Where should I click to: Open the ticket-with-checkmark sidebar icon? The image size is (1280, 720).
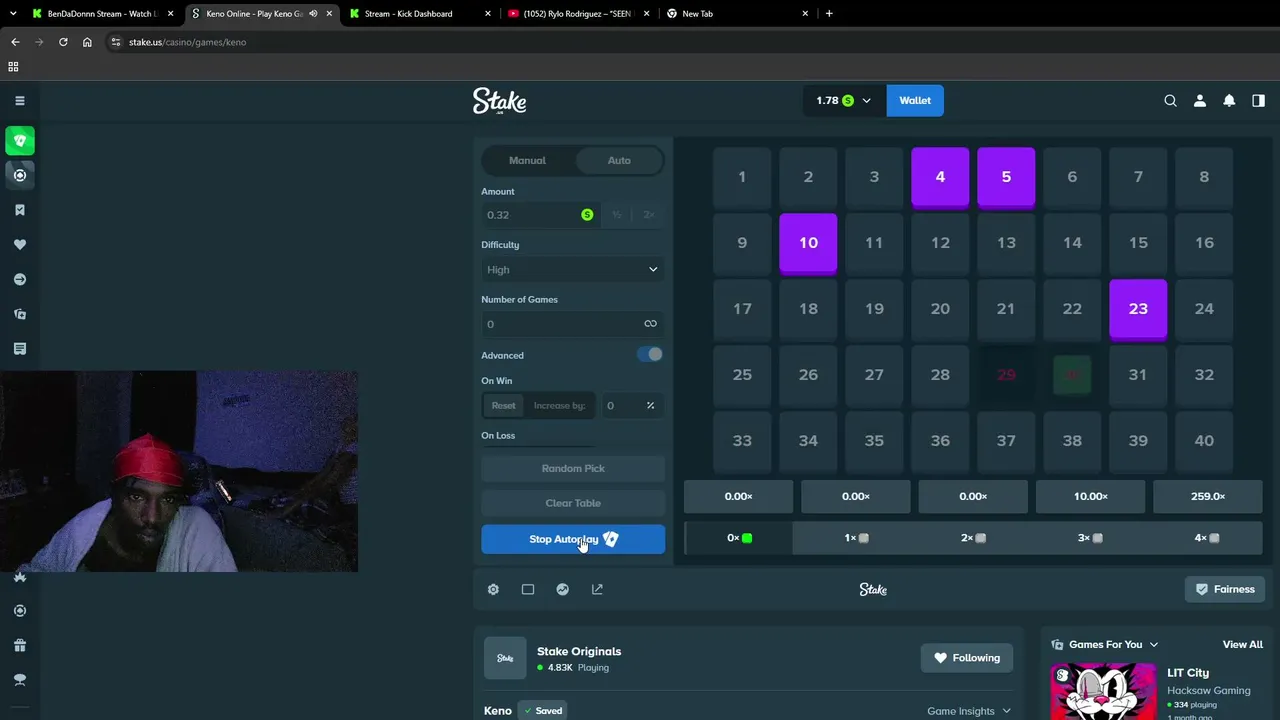(x=20, y=210)
